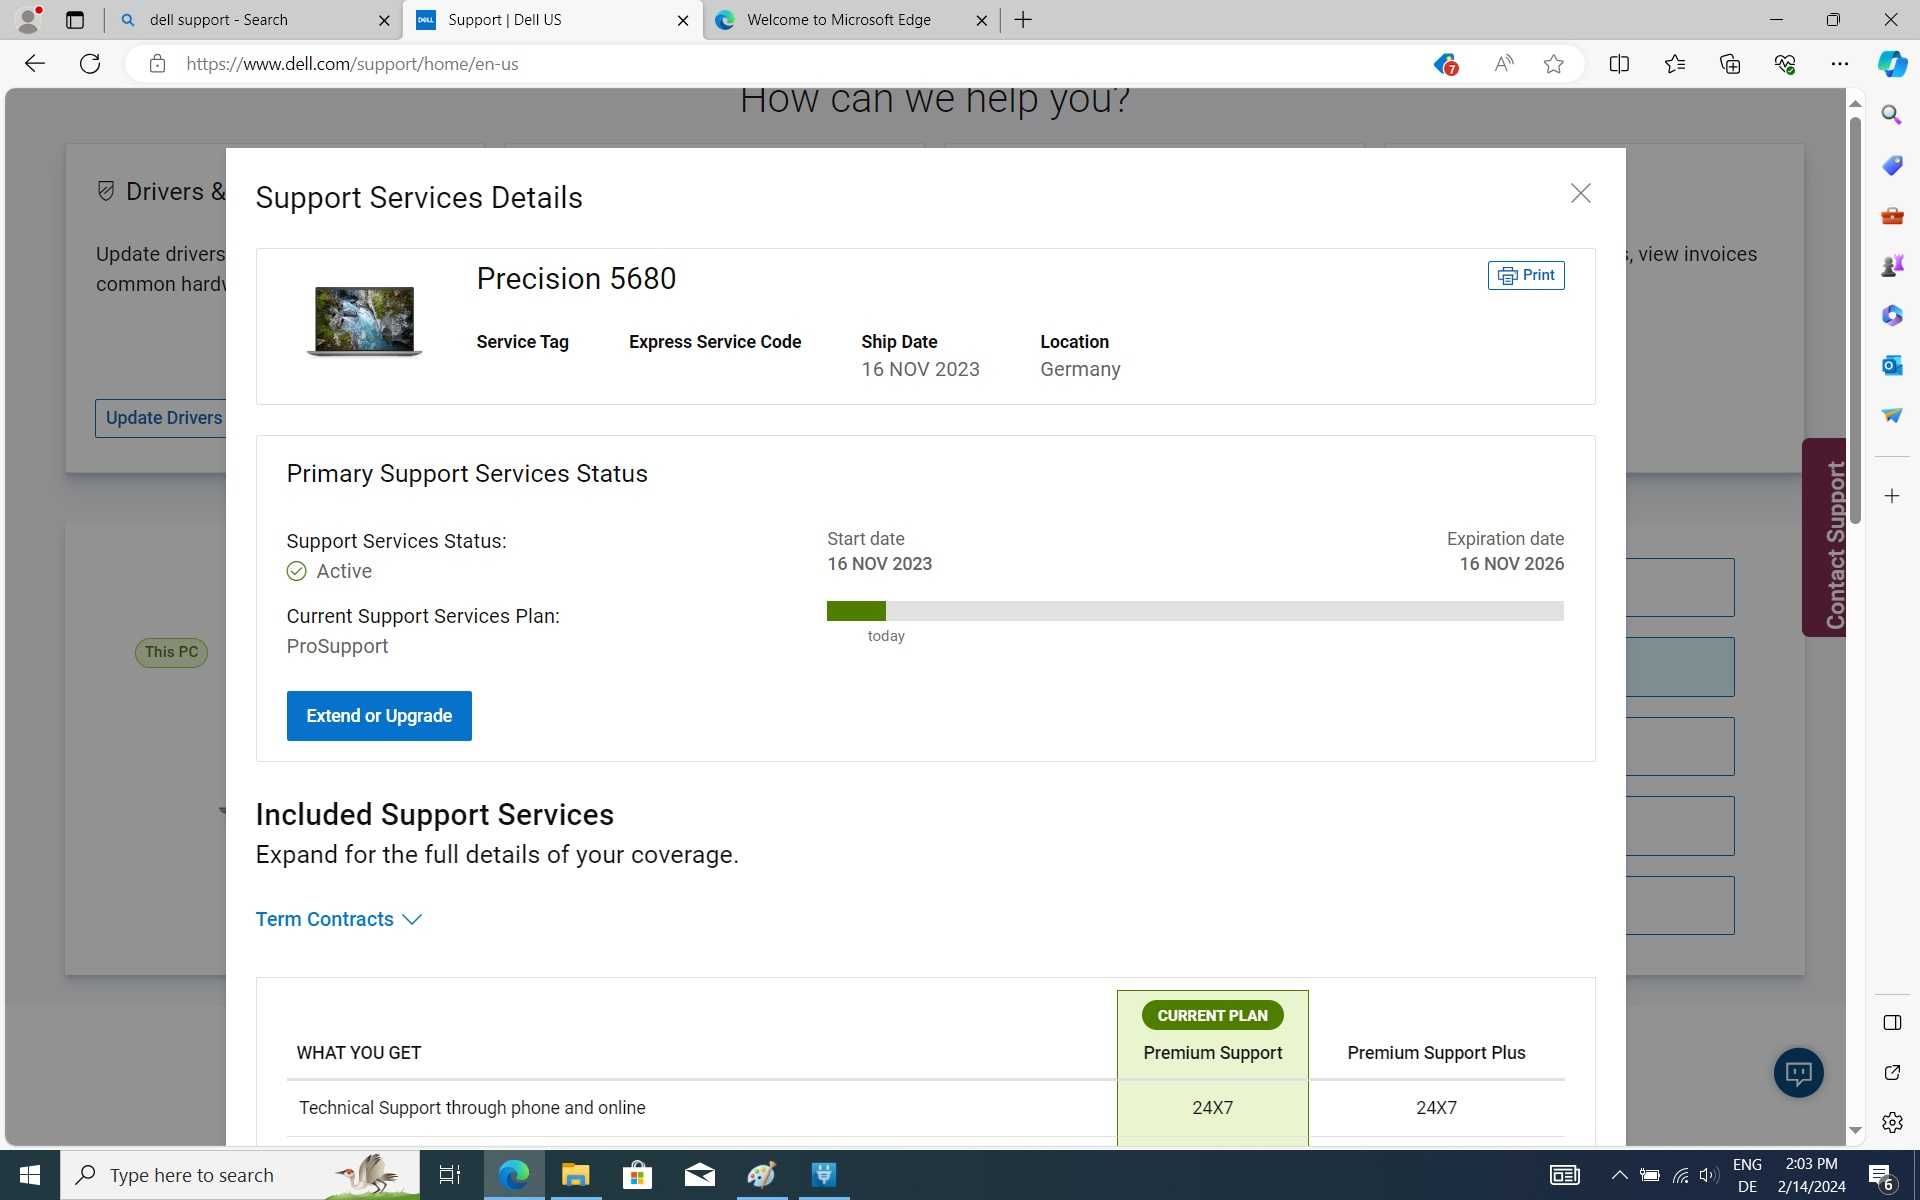This screenshot has width=1920, height=1200.
Task: Open sidebar Drop paper plane icon
Action: pyautogui.click(x=1892, y=415)
